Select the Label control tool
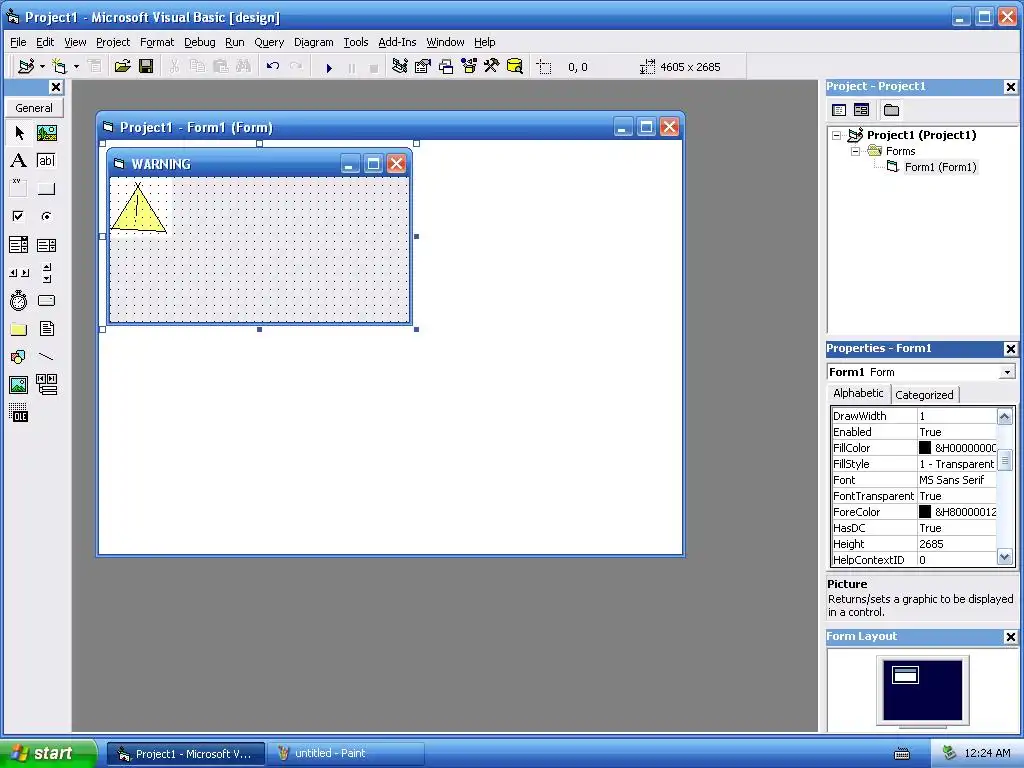The height and width of the screenshot is (768, 1024). (x=19, y=161)
